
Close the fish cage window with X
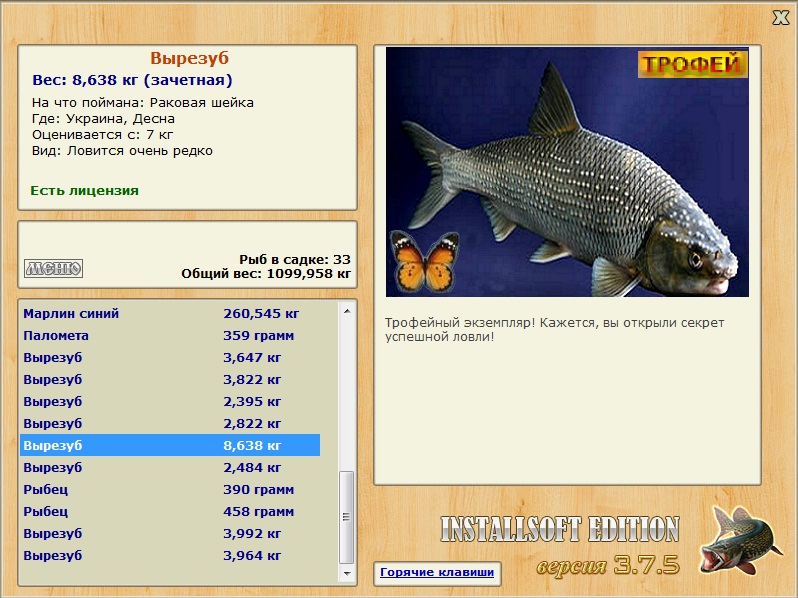(780, 17)
